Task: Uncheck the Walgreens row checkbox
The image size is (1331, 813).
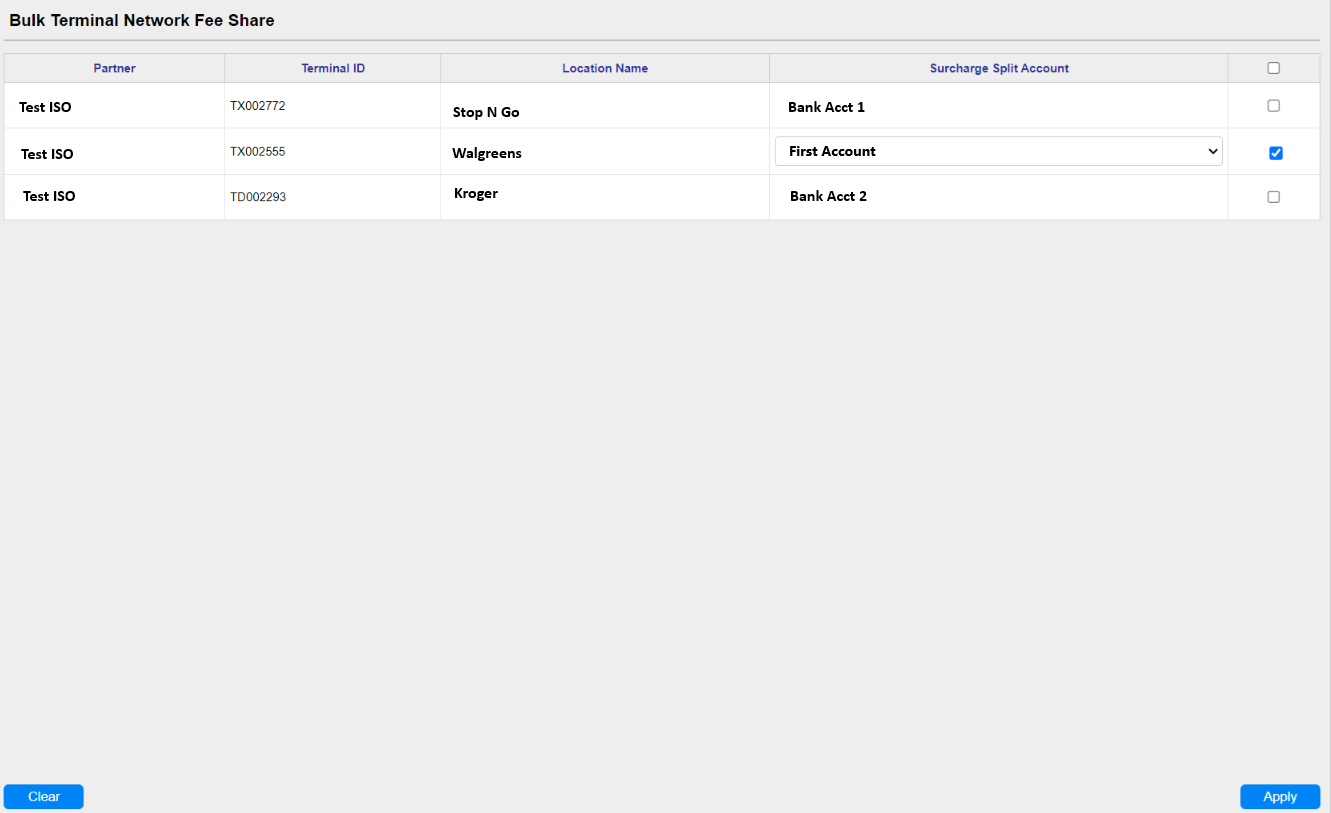Action: click(1275, 153)
